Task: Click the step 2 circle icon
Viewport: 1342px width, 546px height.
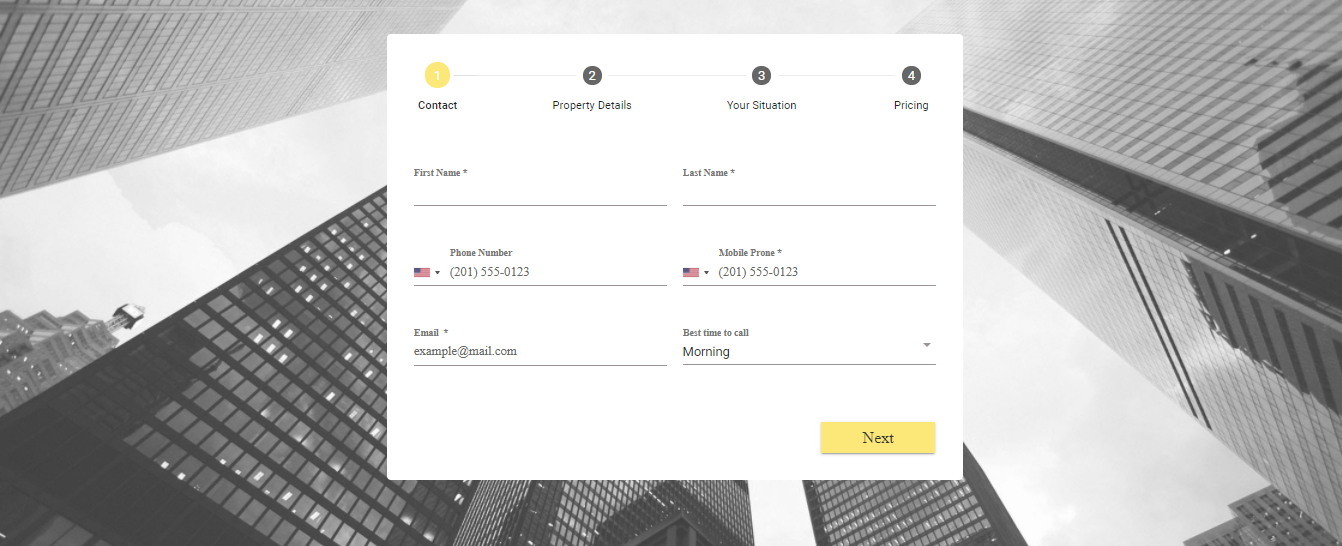Action: coord(592,76)
